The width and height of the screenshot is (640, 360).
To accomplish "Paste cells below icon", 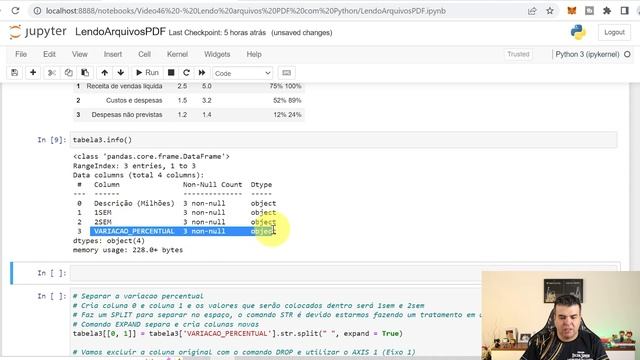I will 85,73.
